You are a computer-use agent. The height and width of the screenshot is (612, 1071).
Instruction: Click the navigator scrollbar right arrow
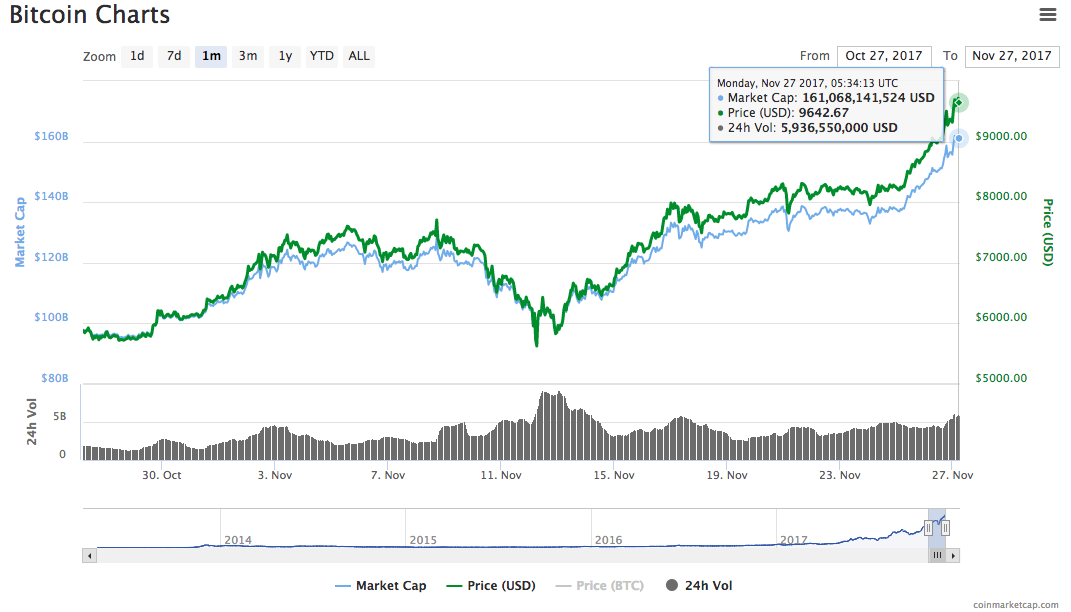953,555
